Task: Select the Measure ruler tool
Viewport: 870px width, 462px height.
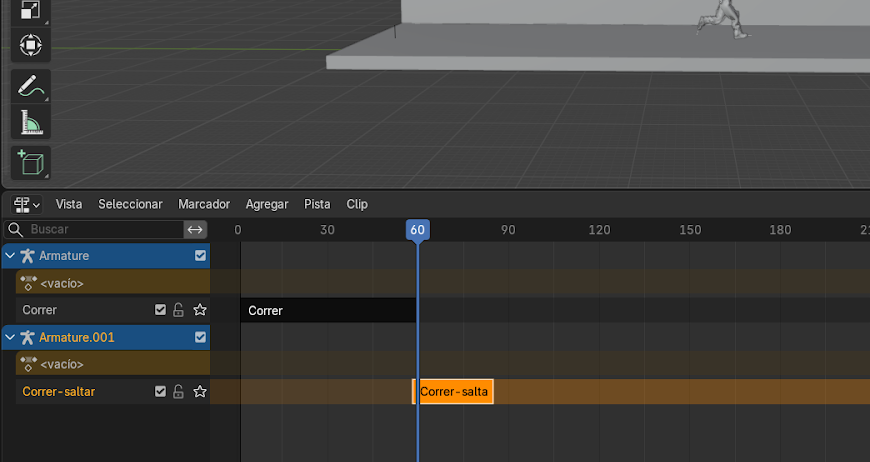Action: tap(30, 123)
